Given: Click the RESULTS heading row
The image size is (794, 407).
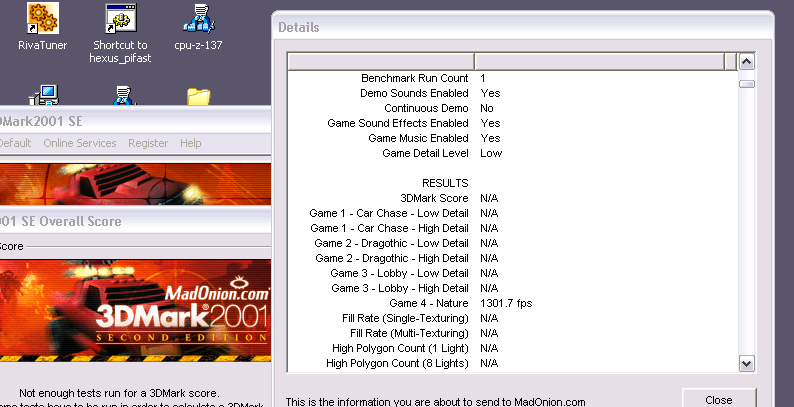Looking at the screenshot, I should [512, 183].
